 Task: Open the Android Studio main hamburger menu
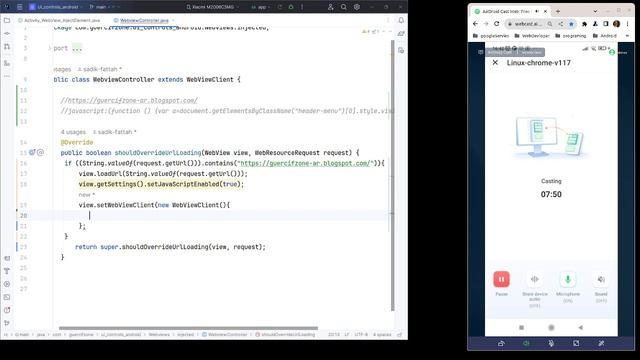pyautogui.click(x=20, y=7)
